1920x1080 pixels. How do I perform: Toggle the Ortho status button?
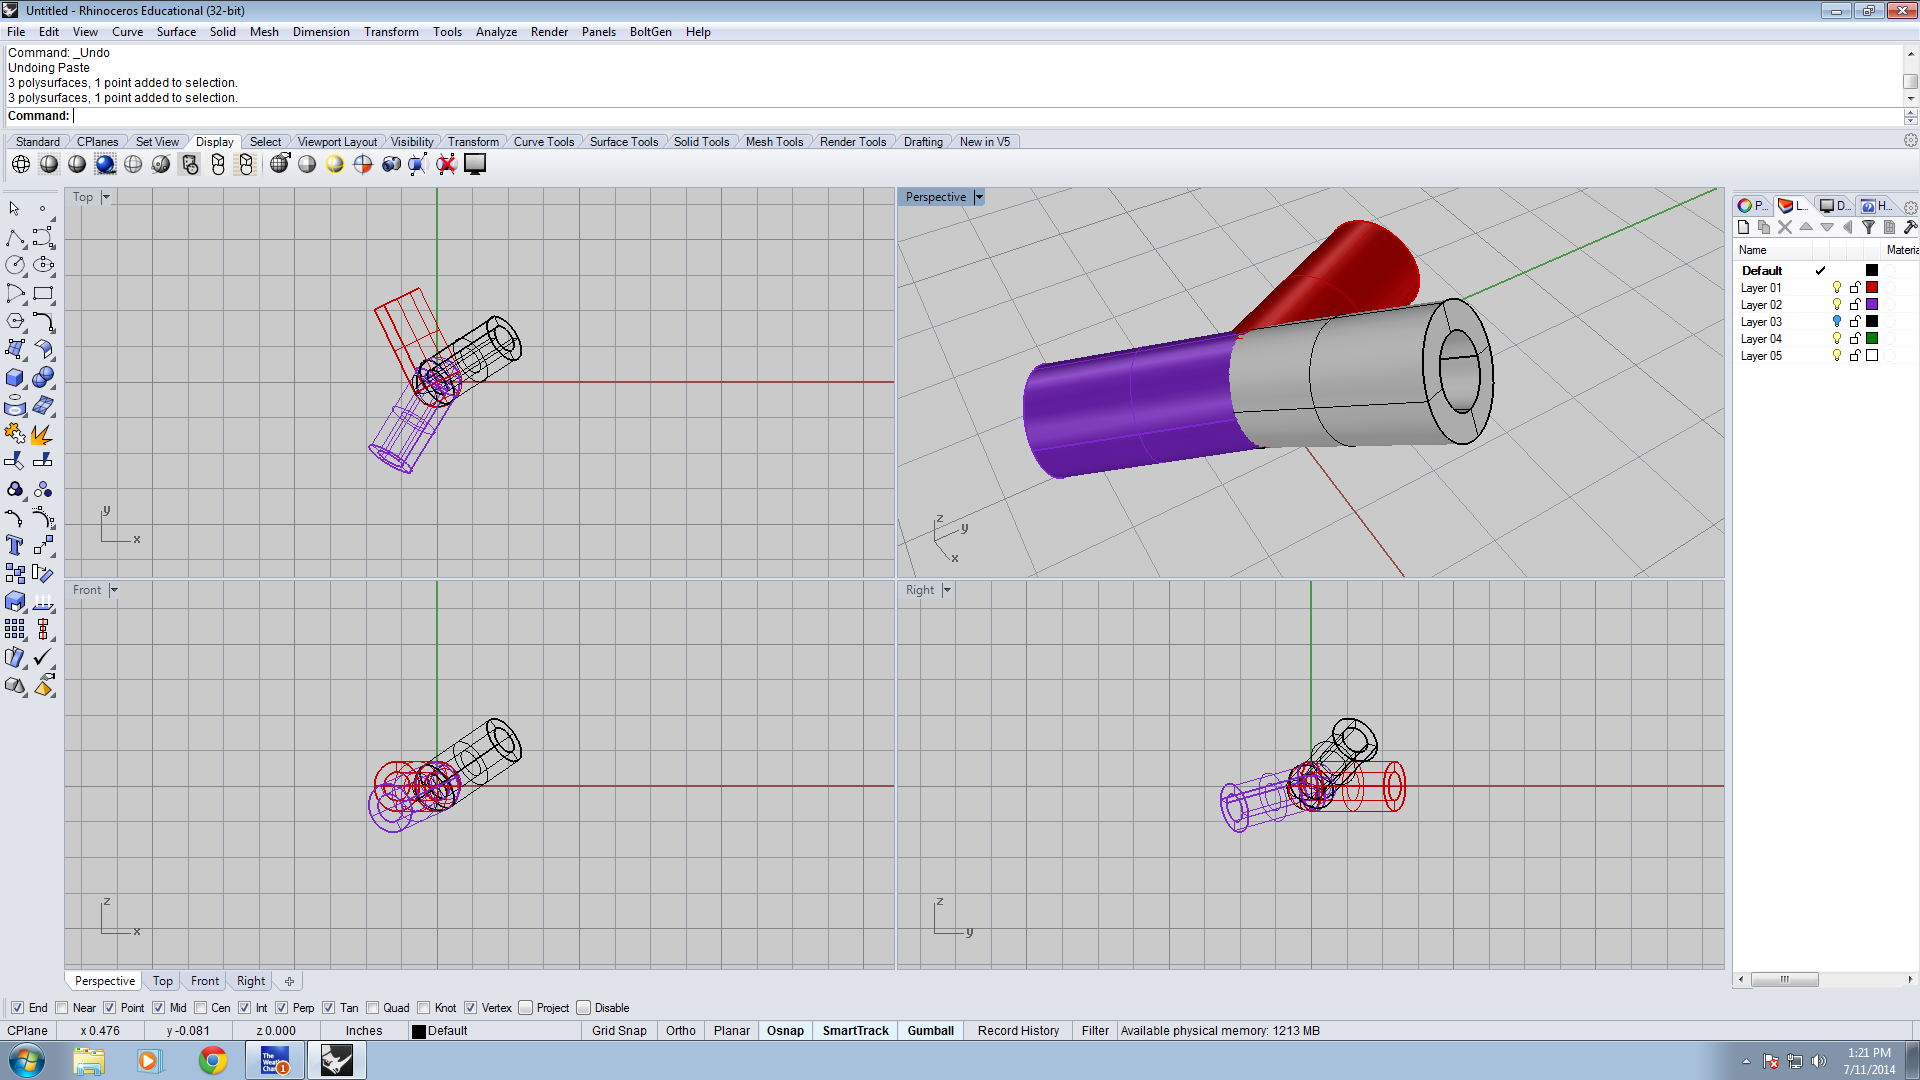(681, 1031)
